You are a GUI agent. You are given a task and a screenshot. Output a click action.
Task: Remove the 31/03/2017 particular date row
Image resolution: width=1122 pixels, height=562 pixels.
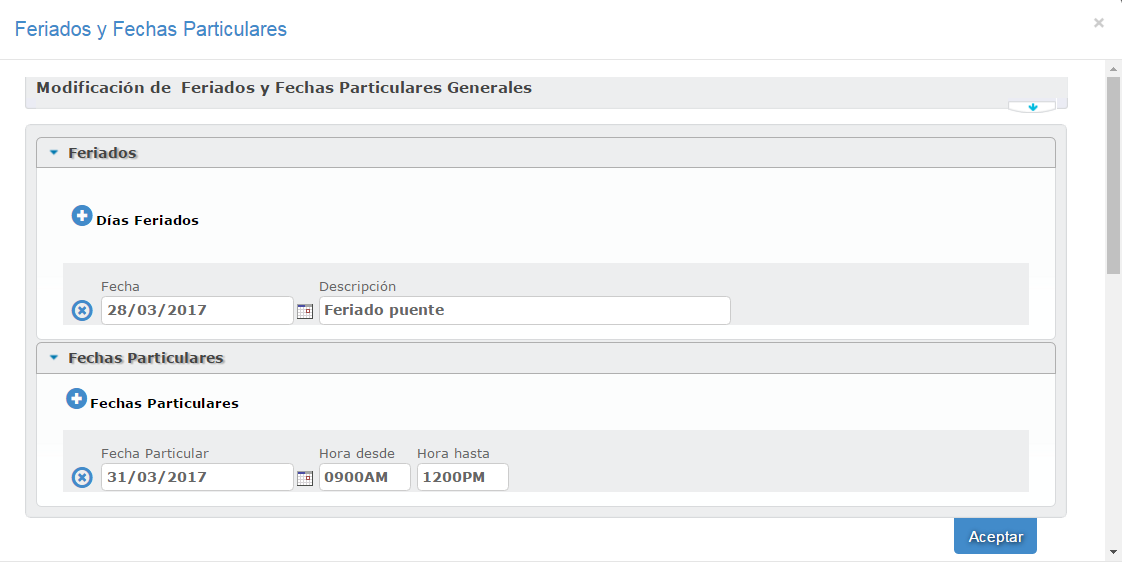[82, 478]
